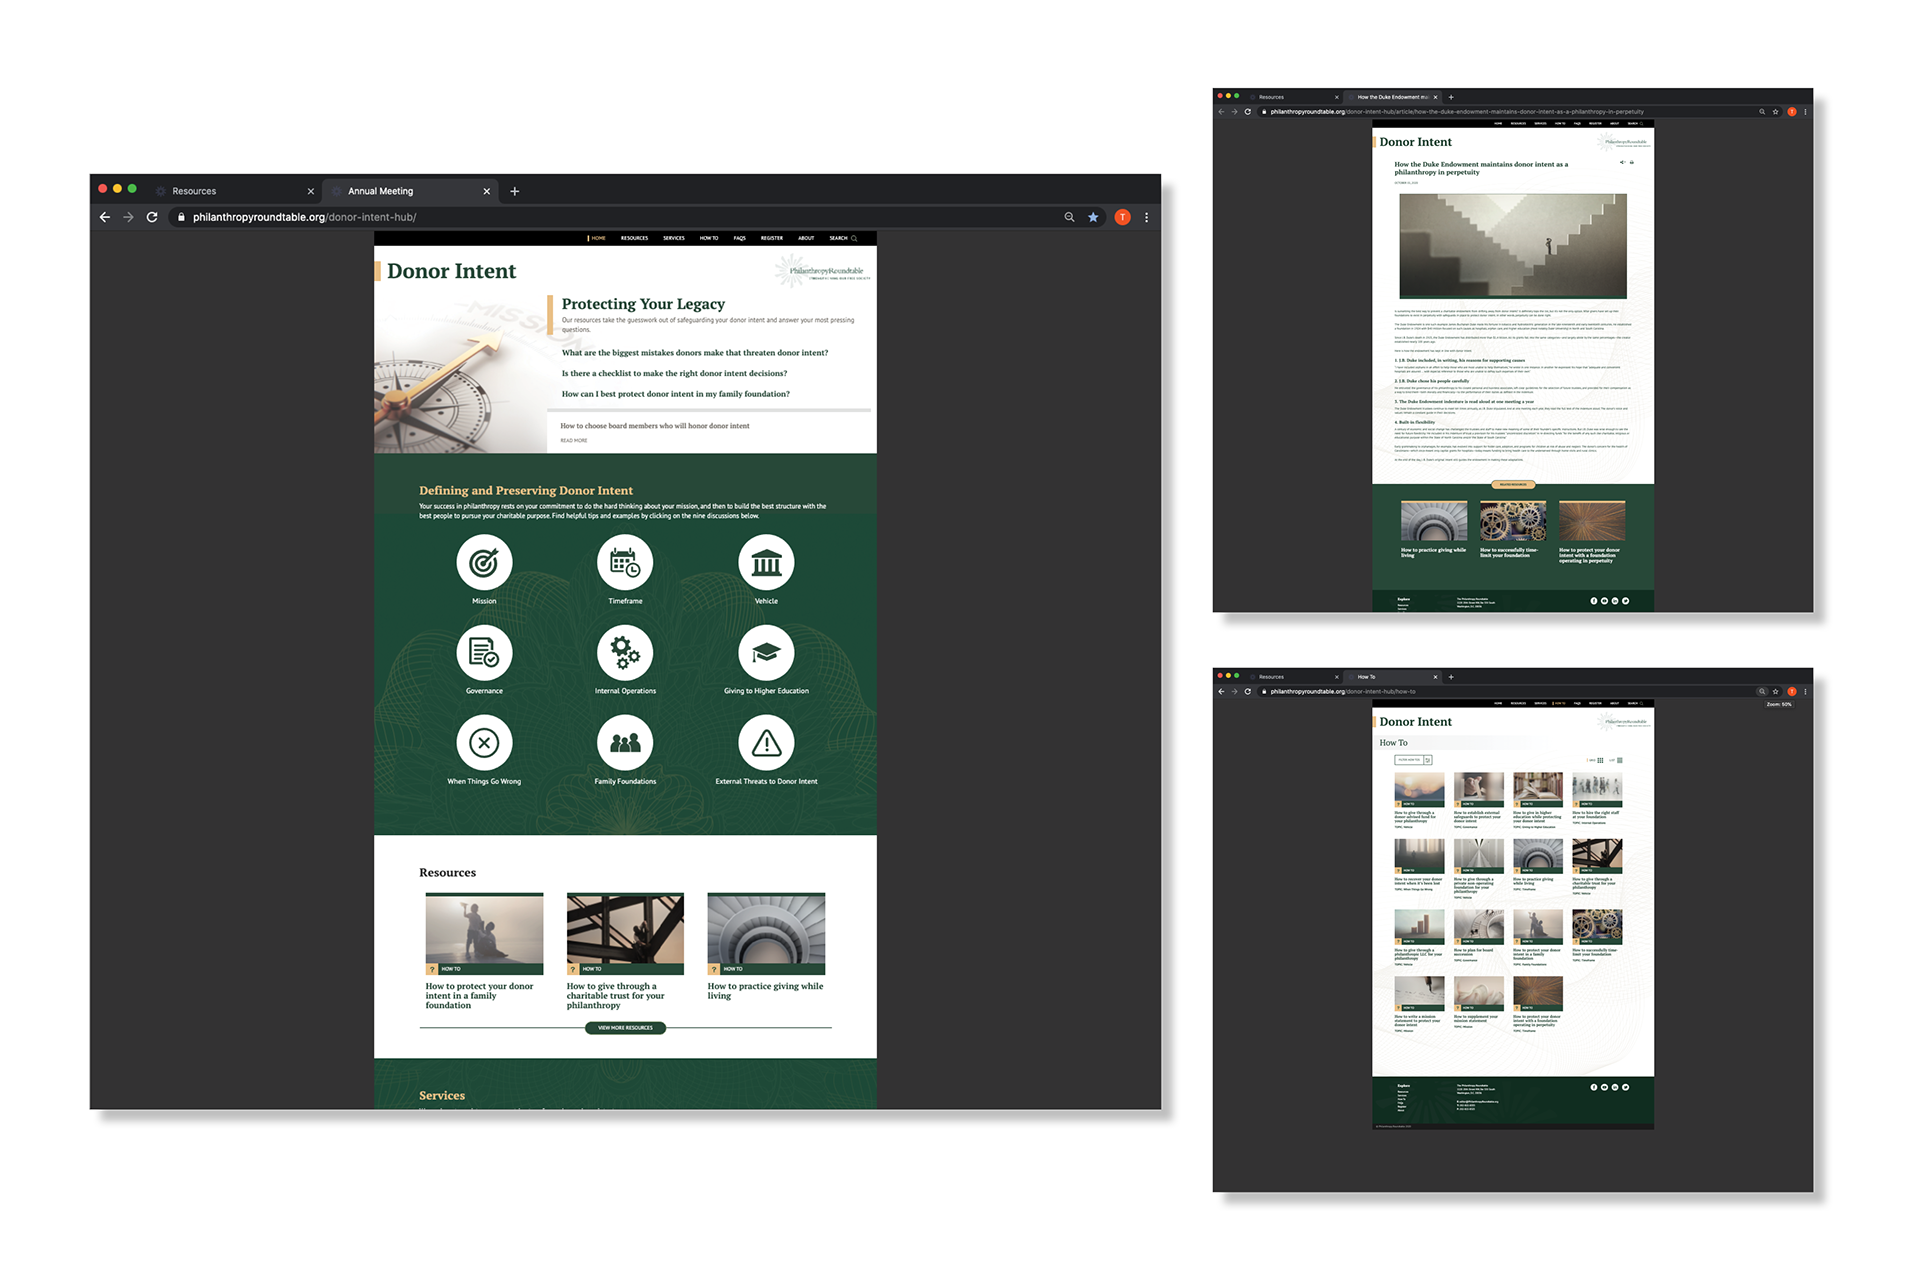
Task: Select the Governance document icon
Action: [484, 652]
